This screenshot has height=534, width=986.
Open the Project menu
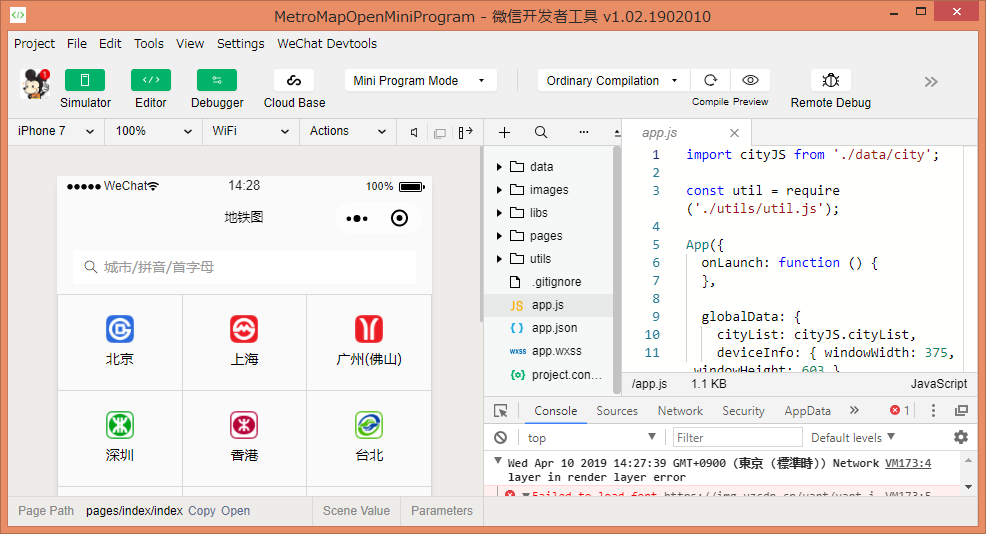(35, 43)
